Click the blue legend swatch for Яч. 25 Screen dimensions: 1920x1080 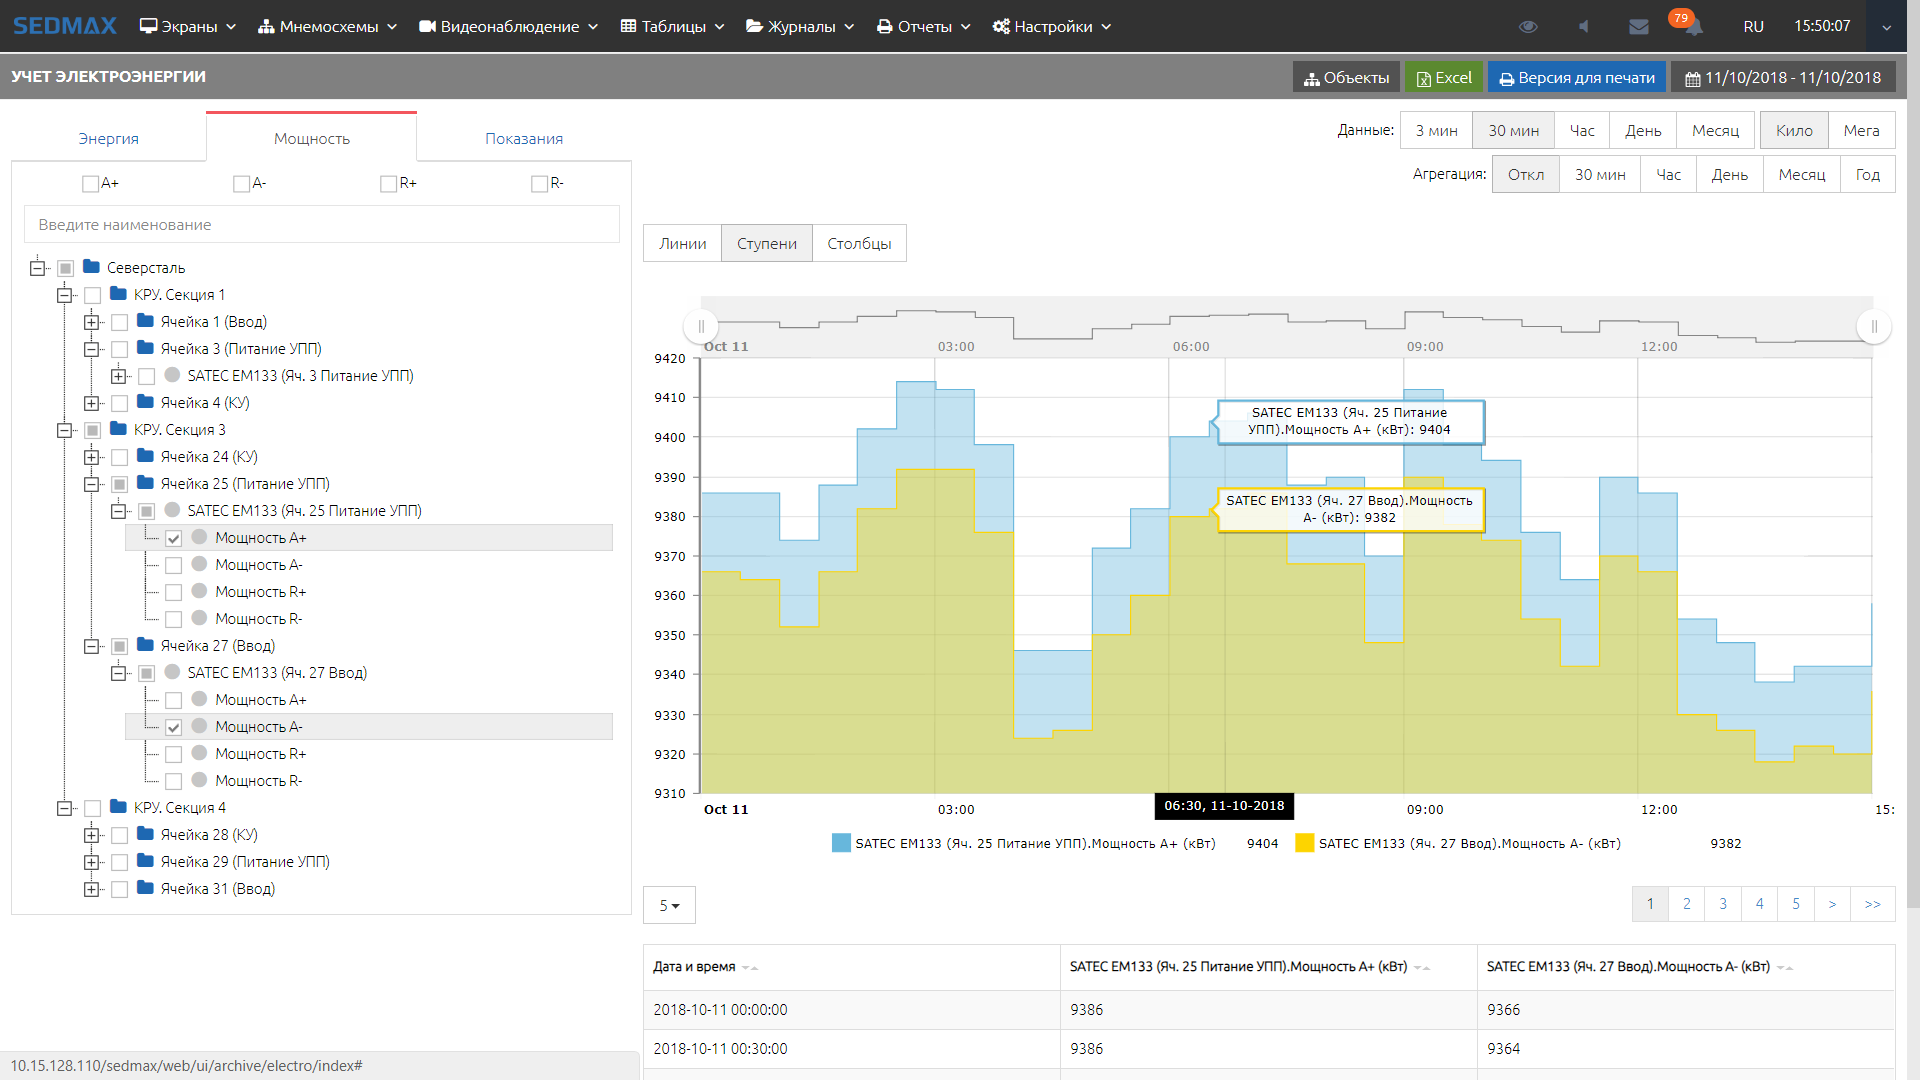point(841,843)
